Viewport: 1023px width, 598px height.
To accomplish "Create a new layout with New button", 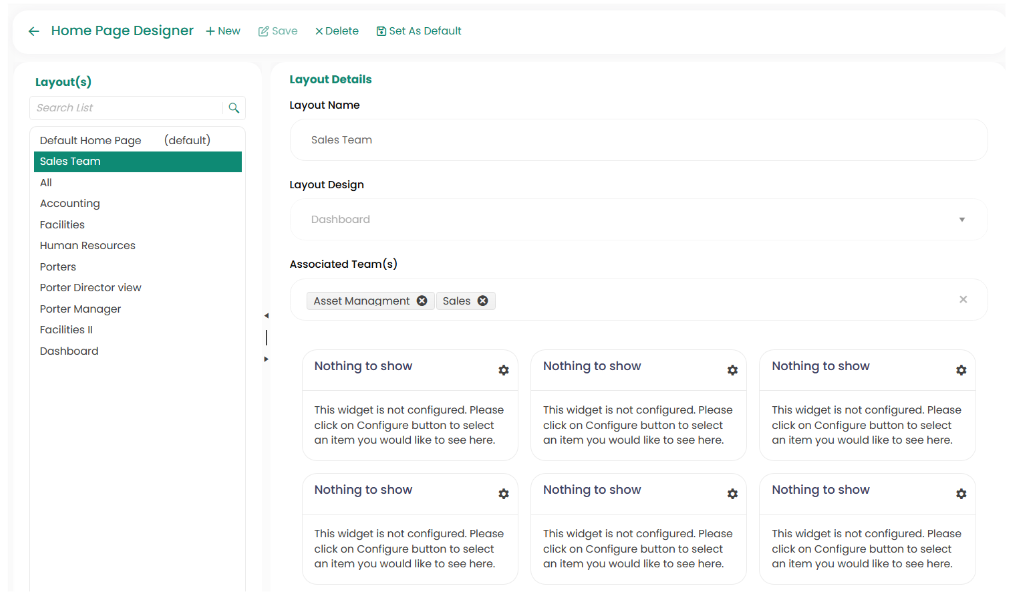I will [223, 31].
